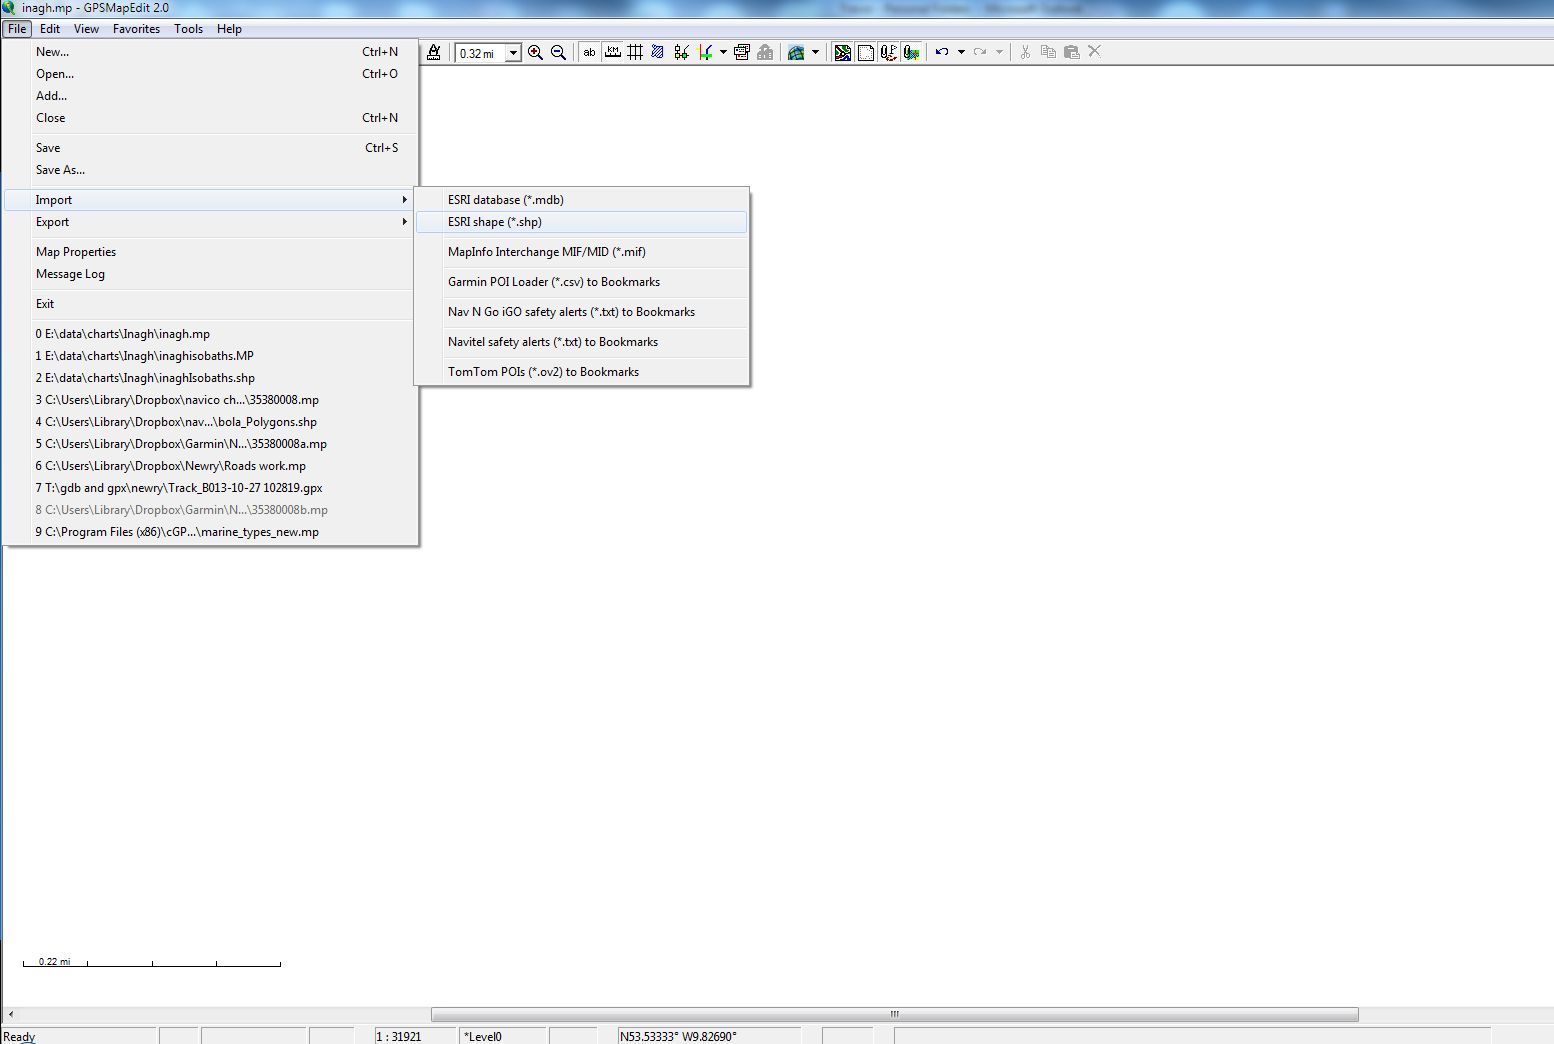Open the 0.32 mi zoom scale dropdown
The height and width of the screenshot is (1044, 1554).
[x=513, y=53]
